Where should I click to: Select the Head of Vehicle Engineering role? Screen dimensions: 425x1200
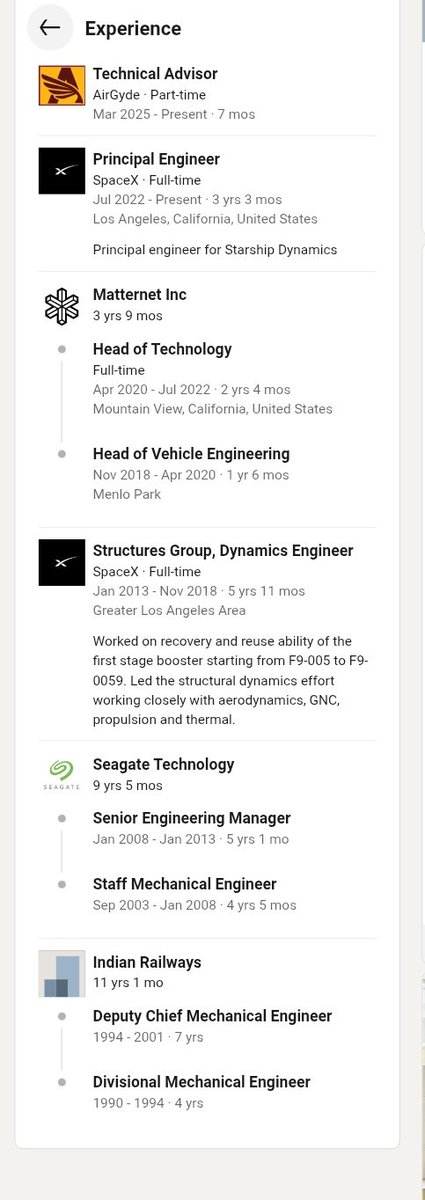coord(191,454)
